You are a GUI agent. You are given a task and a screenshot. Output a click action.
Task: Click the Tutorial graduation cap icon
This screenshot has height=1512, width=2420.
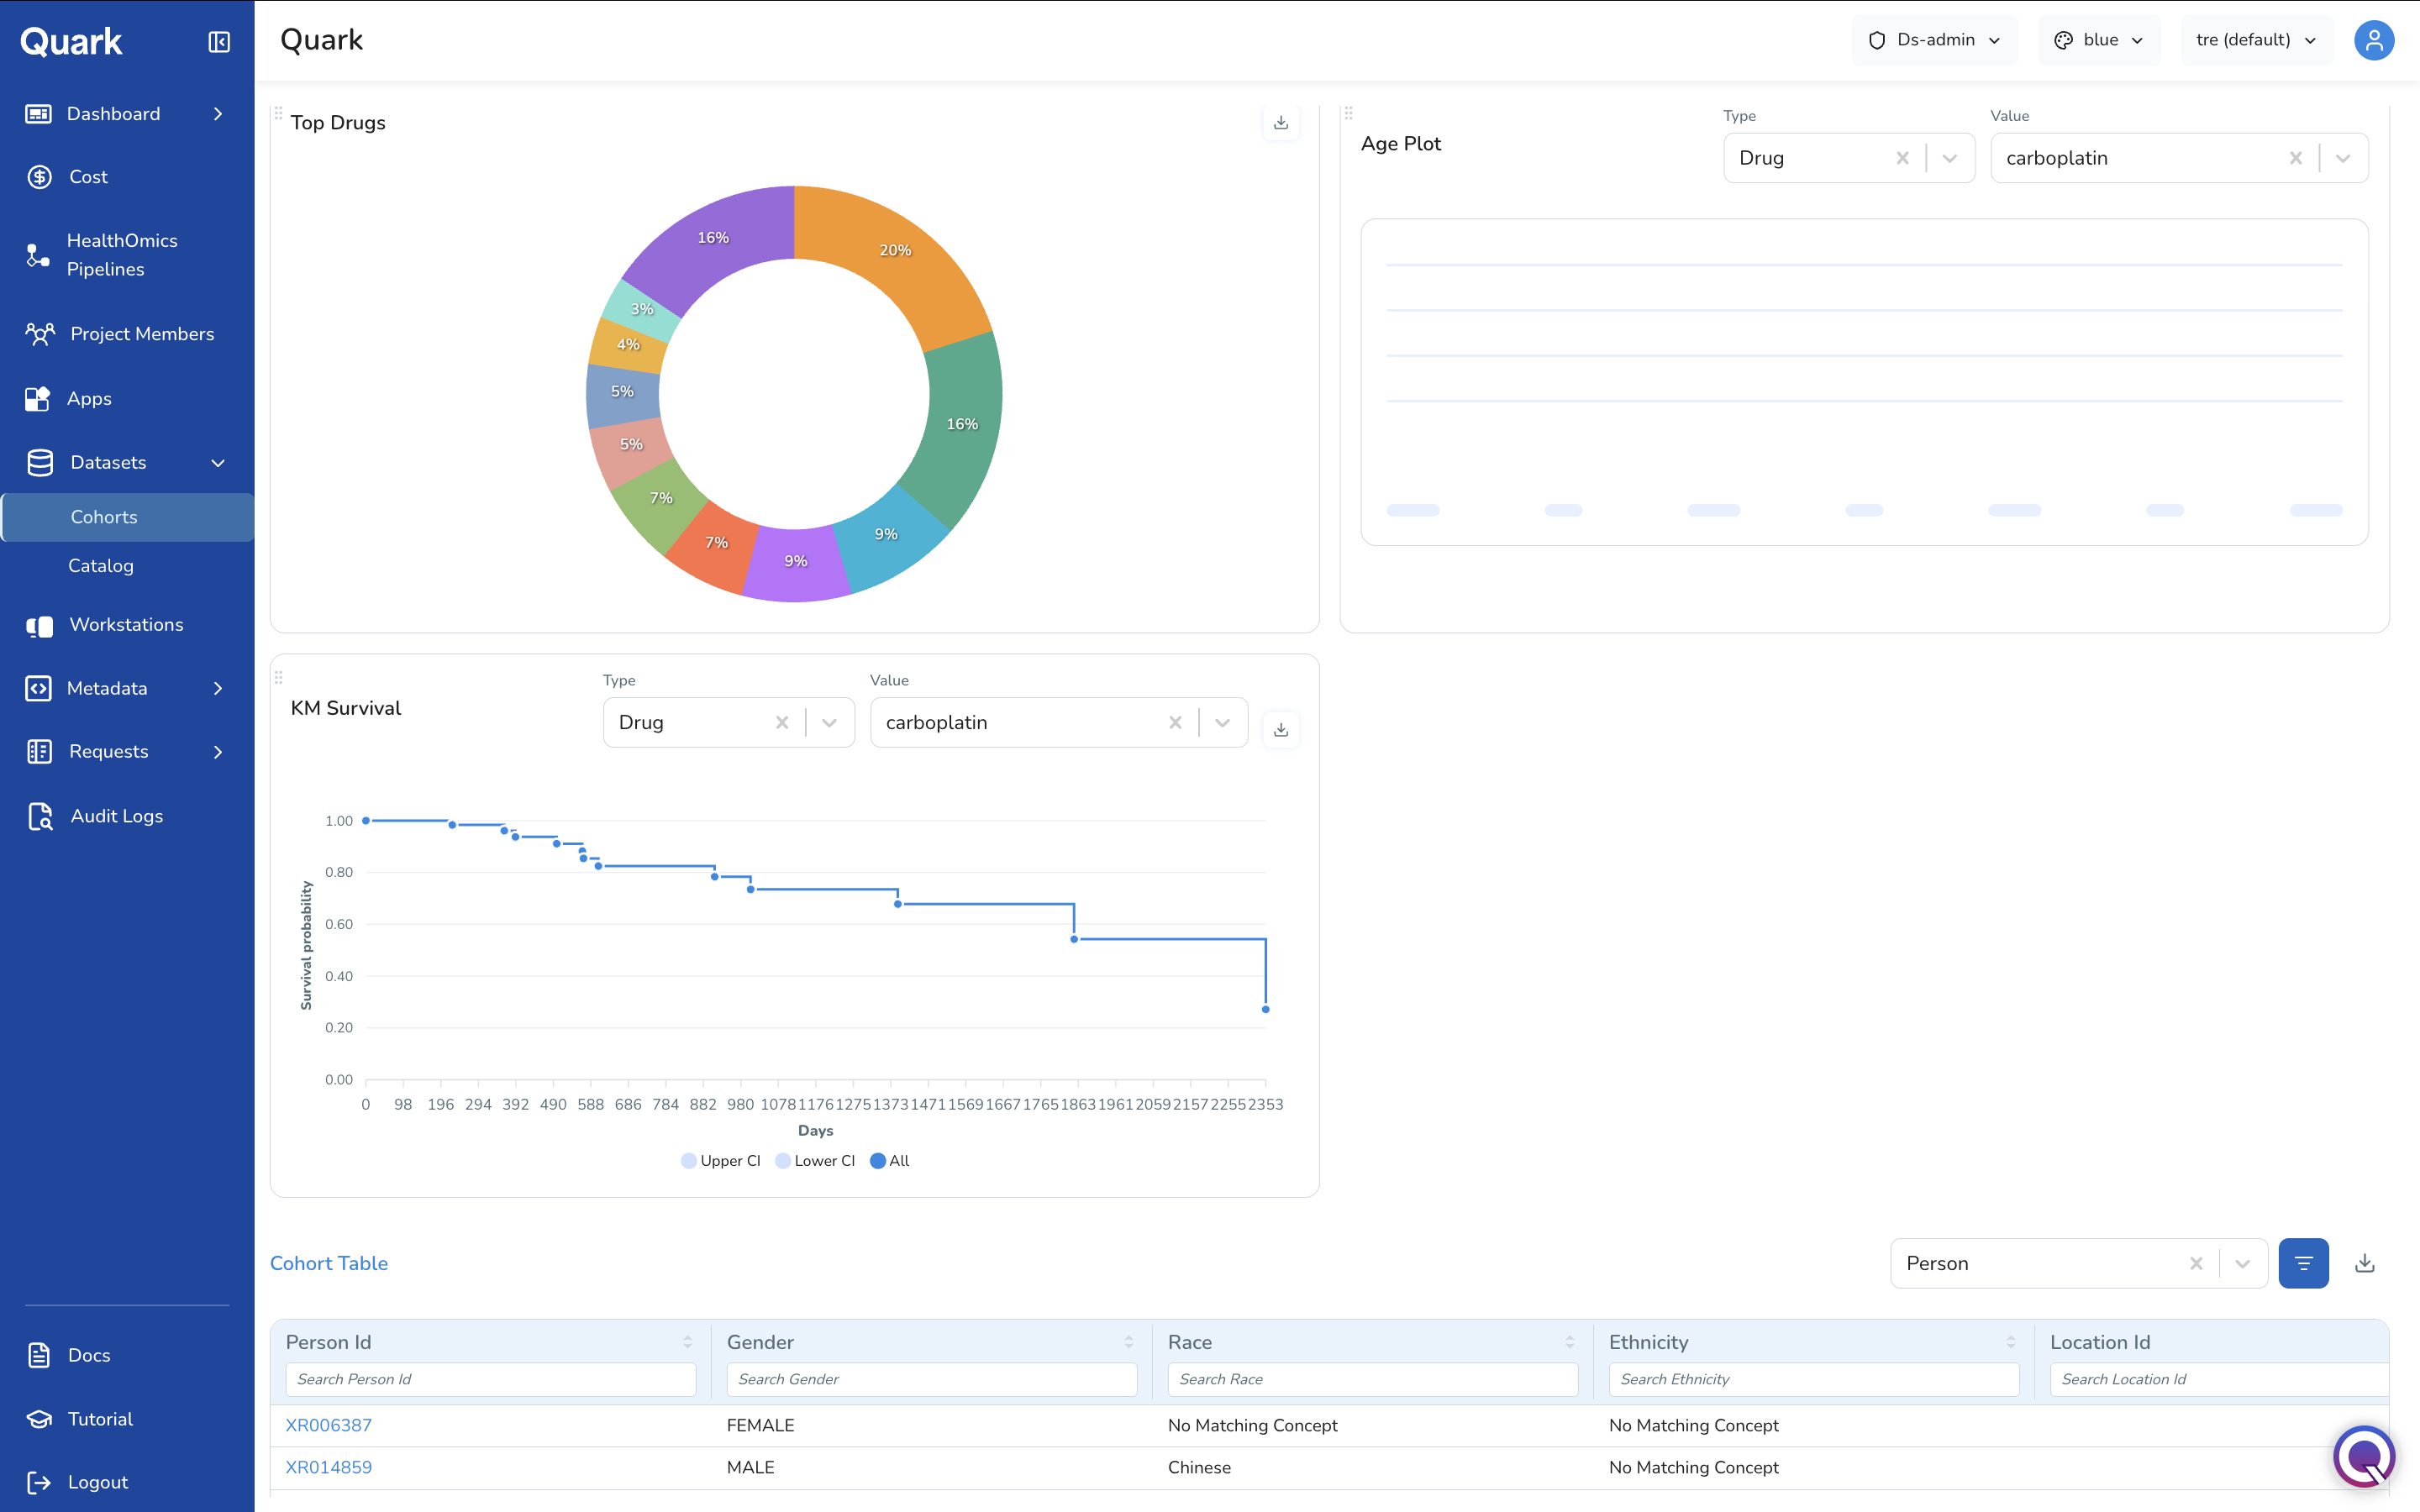coord(39,1419)
